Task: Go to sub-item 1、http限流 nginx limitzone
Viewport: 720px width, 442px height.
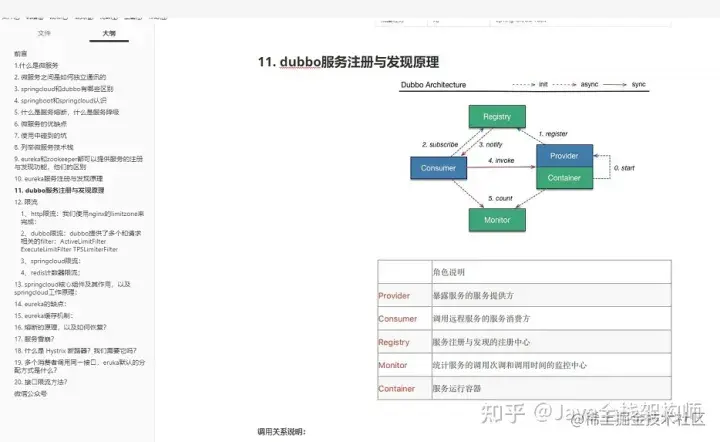Action: click(82, 218)
